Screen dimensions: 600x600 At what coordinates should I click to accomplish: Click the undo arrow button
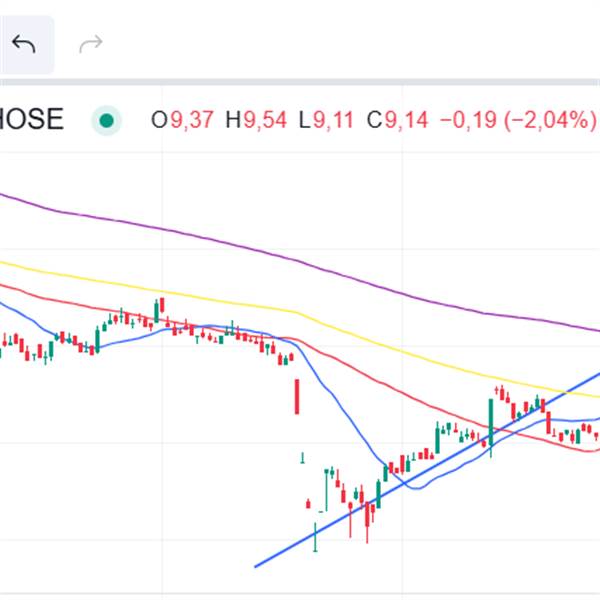pos(24,44)
